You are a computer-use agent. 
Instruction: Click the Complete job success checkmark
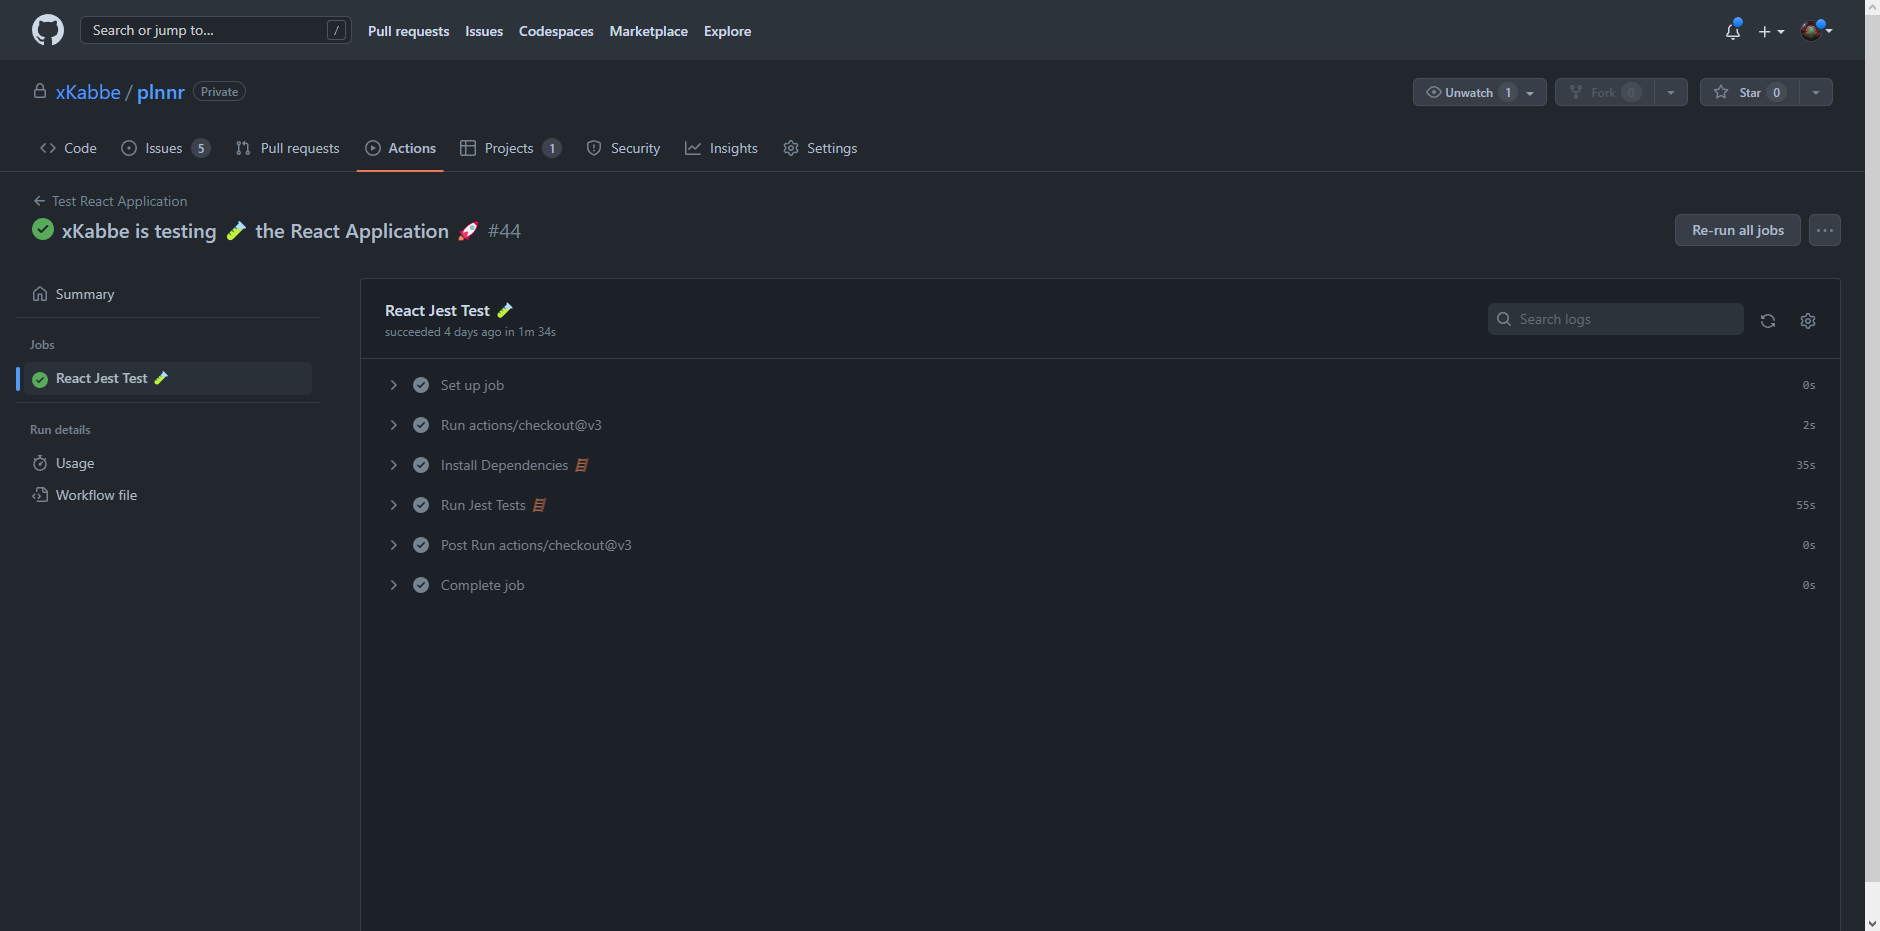coord(421,585)
